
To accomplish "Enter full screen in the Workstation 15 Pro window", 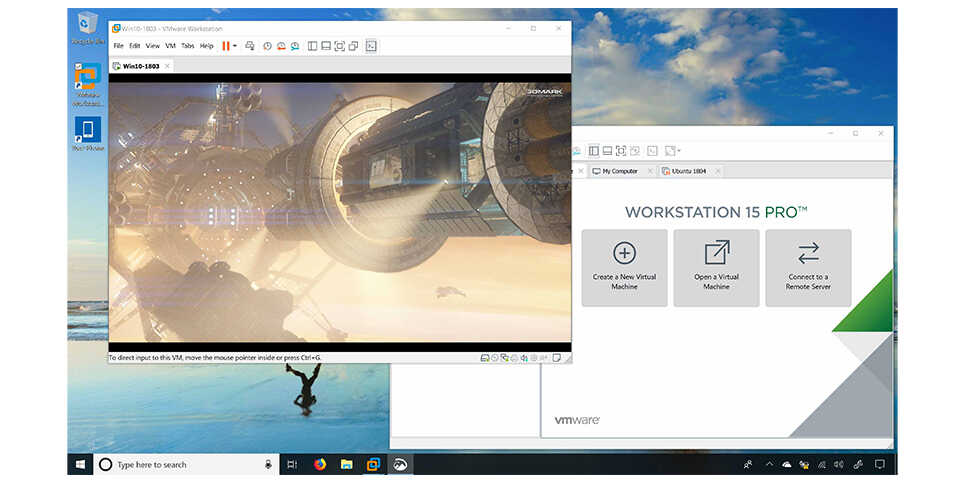I will click(621, 151).
